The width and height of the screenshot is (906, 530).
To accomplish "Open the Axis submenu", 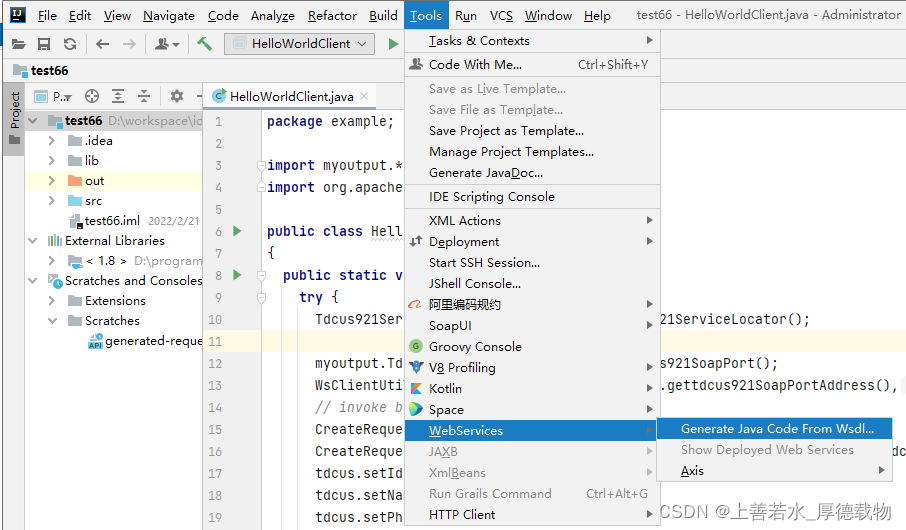I will coord(775,470).
